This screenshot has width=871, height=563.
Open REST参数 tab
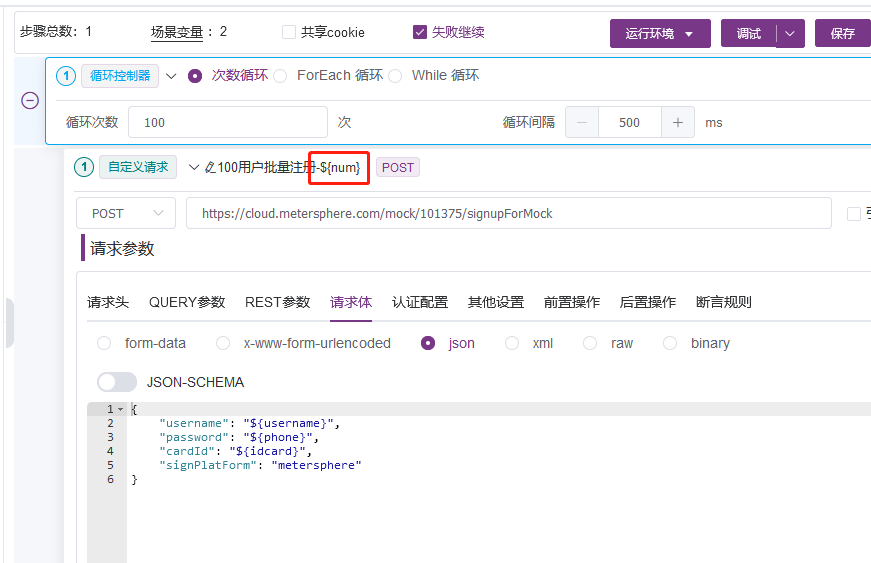(277, 302)
